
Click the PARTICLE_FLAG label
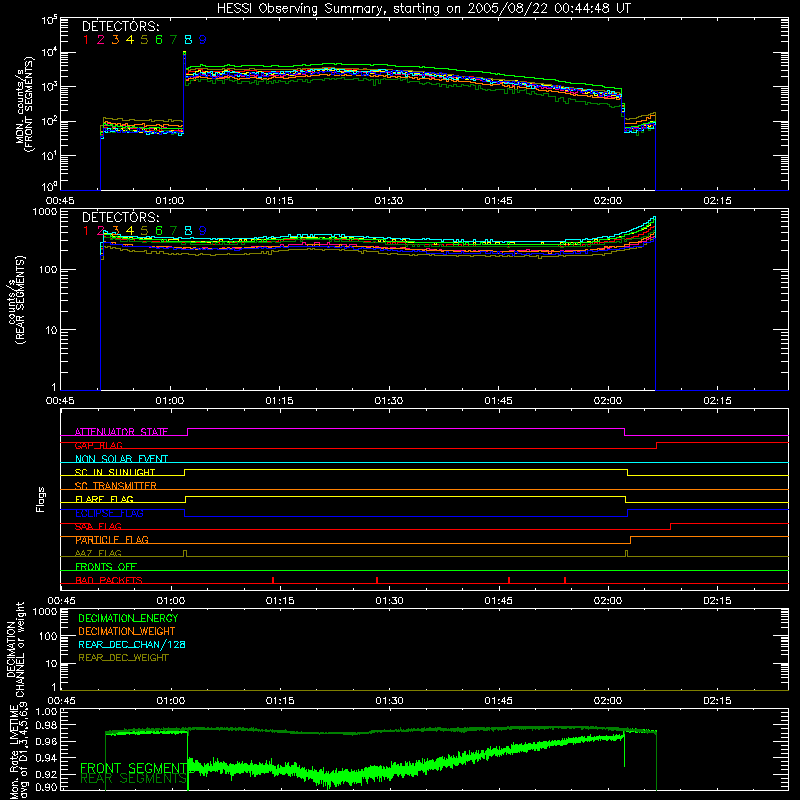coord(112,540)
